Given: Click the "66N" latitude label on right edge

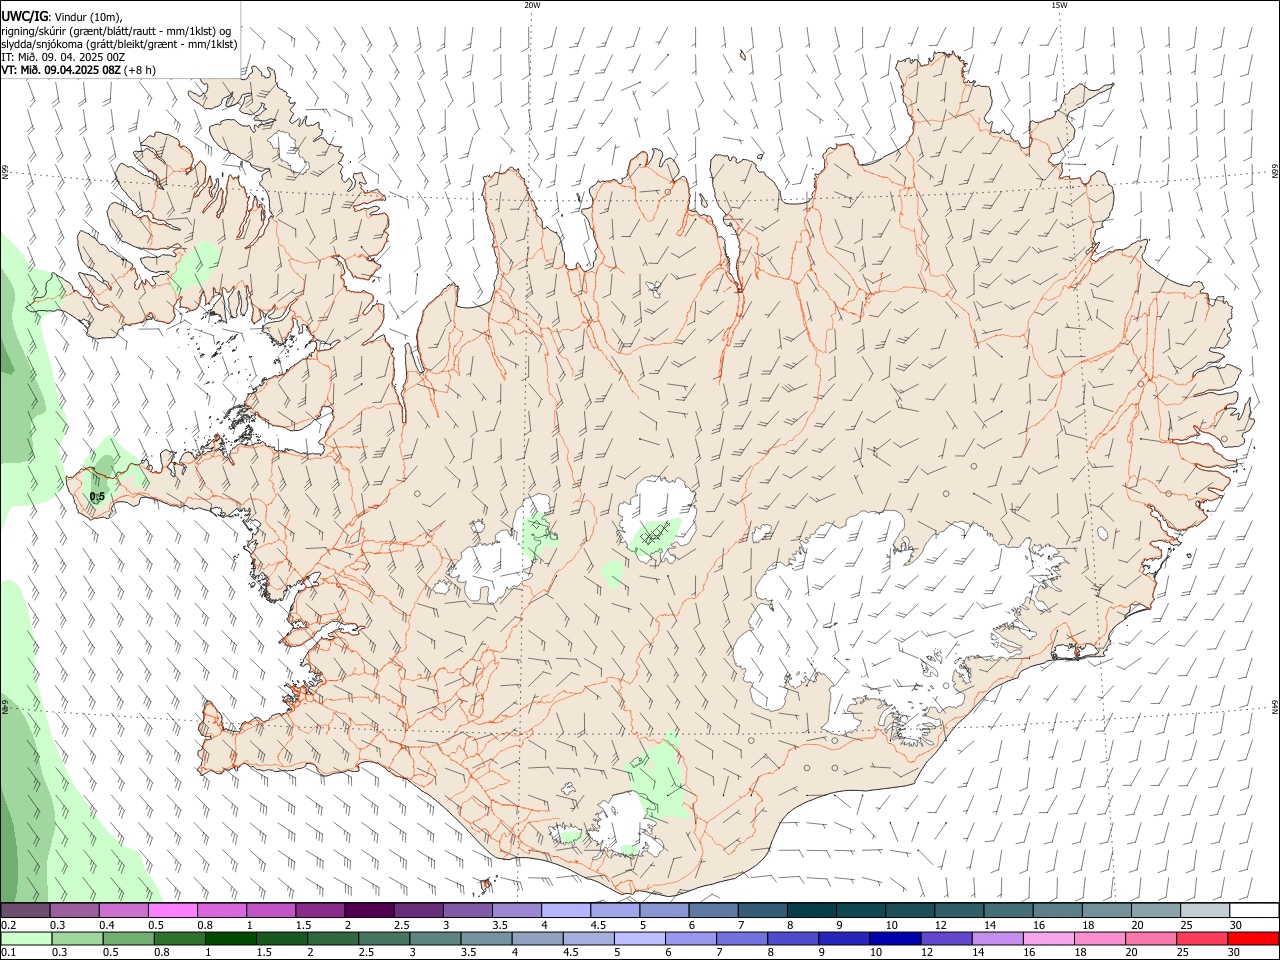Looking at the screenshot, I should [1275, 171].
